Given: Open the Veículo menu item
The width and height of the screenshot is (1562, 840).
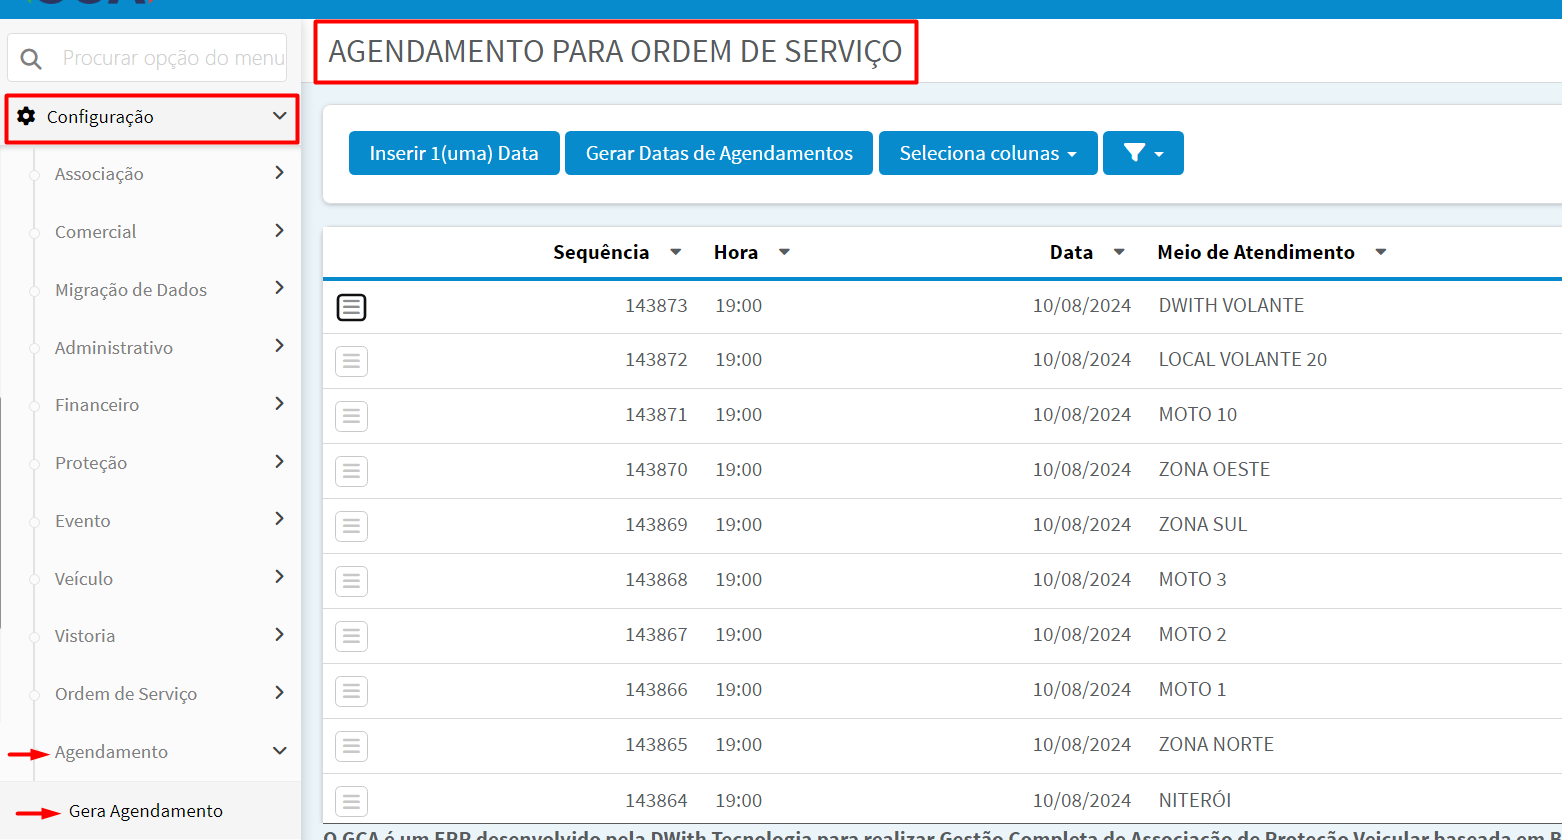Looking at the screenshot, I should (84, 578).
